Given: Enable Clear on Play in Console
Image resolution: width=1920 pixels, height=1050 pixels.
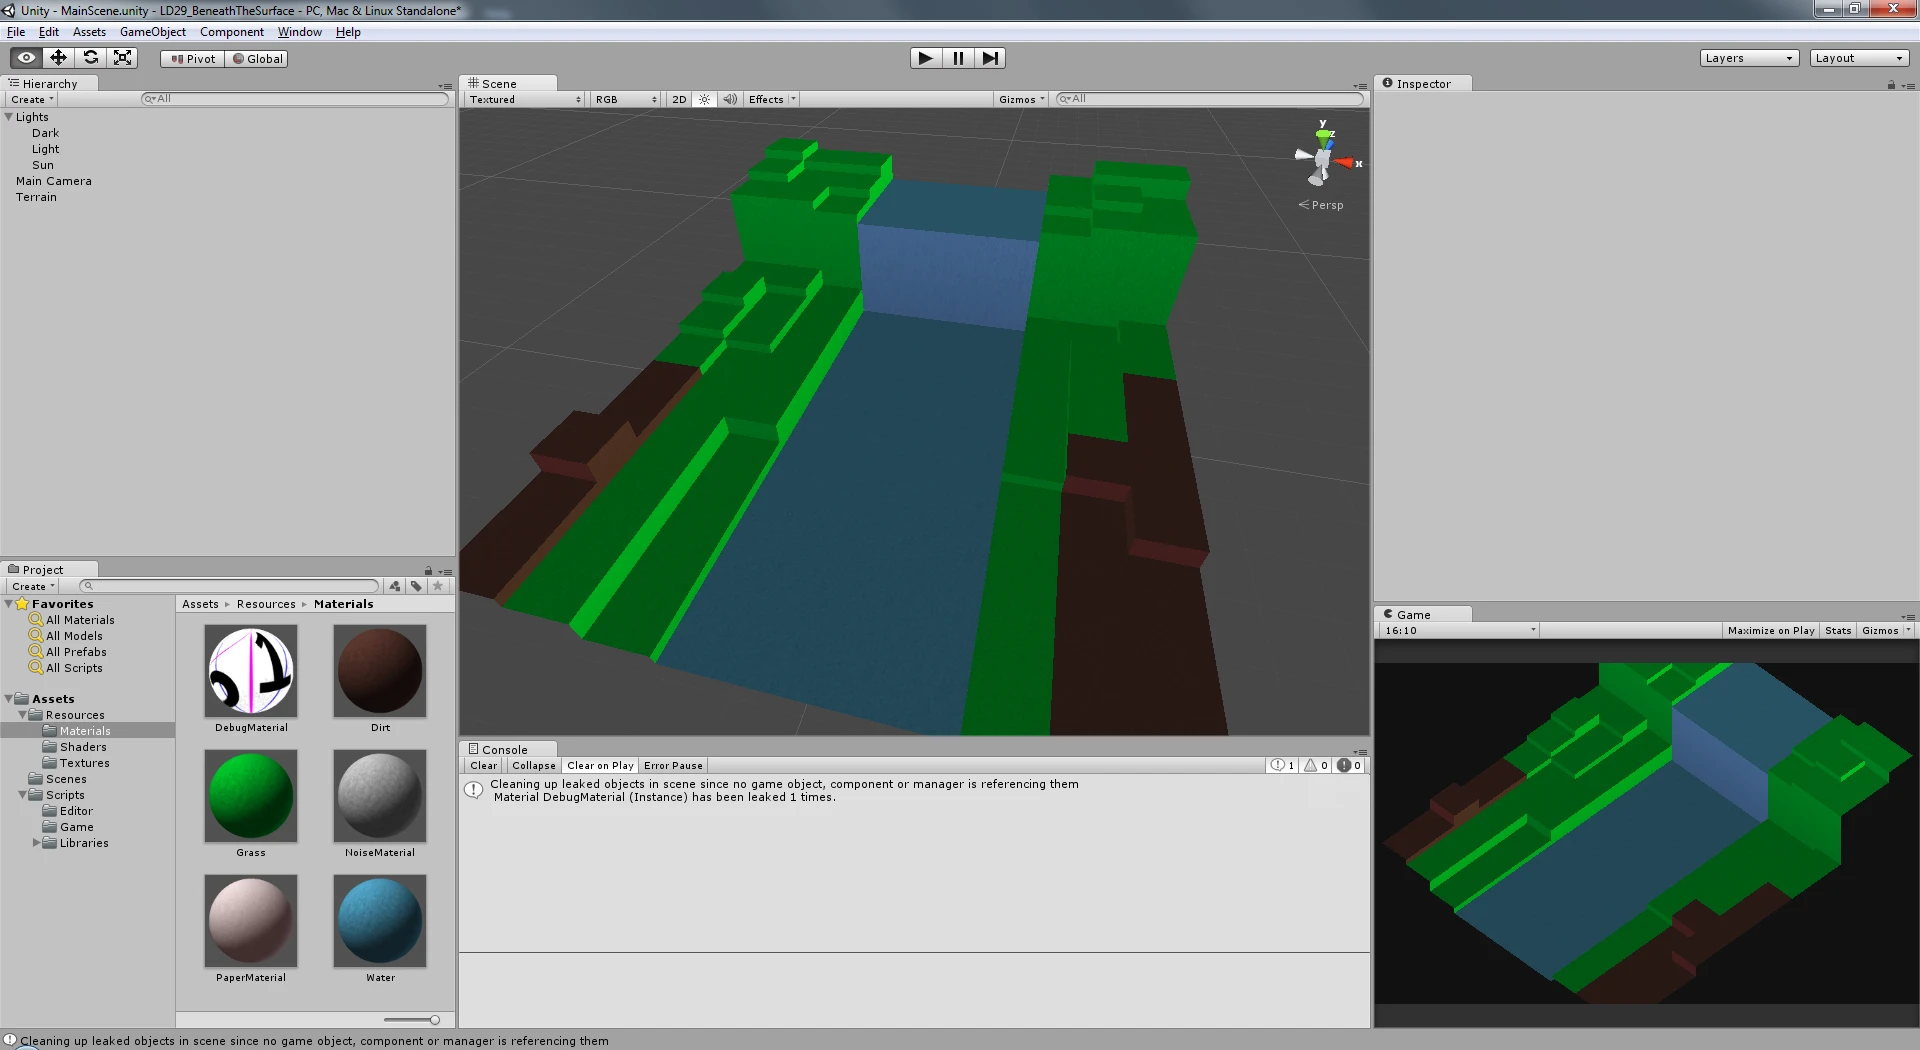Looking at the screenshot, I should click(x=600, y=765).
